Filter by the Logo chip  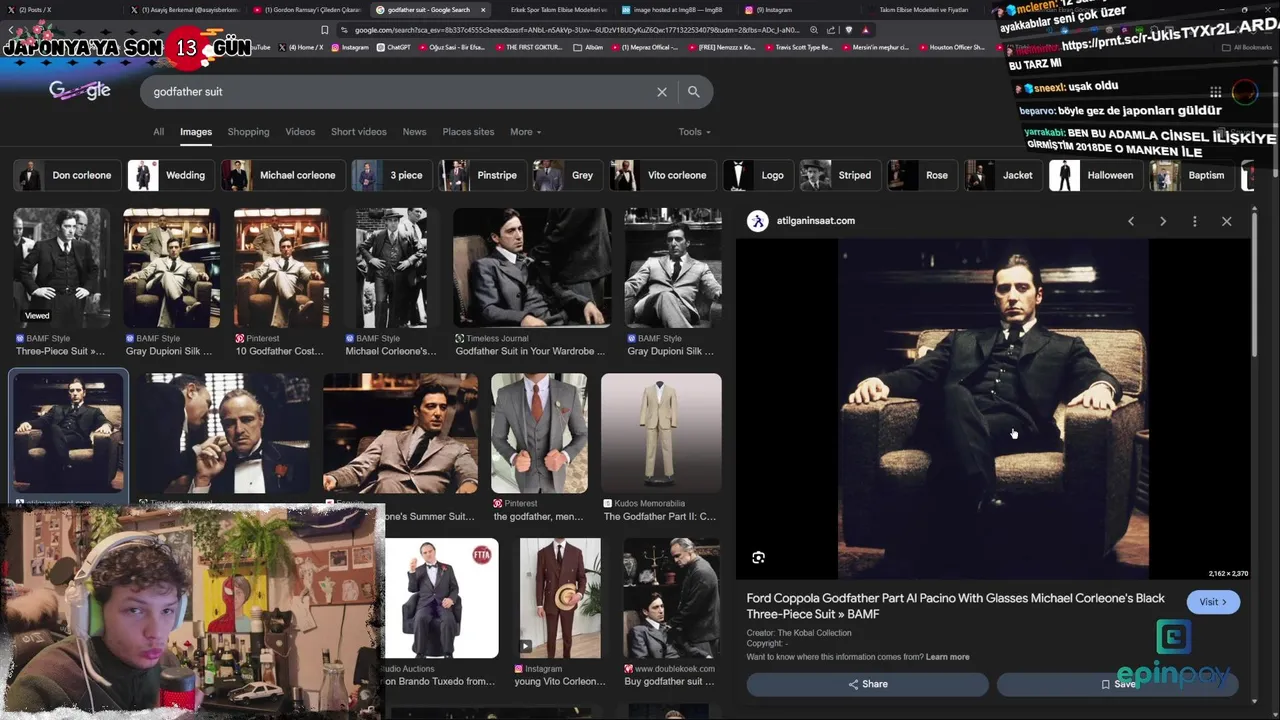coord(757,175)
